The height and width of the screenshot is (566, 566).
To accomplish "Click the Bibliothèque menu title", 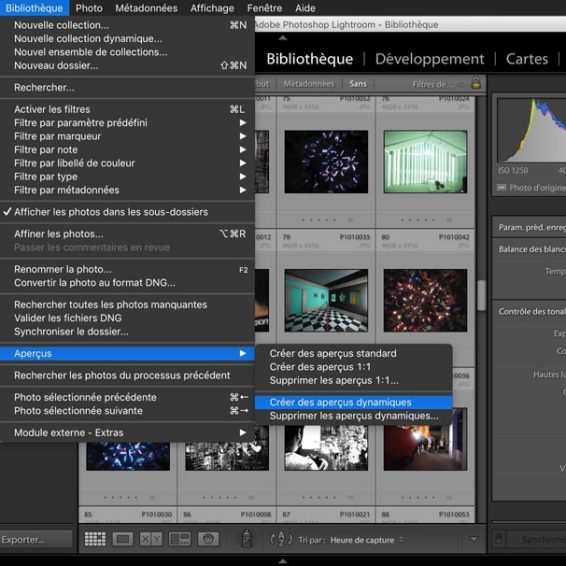I will click(x=34, y=8).
